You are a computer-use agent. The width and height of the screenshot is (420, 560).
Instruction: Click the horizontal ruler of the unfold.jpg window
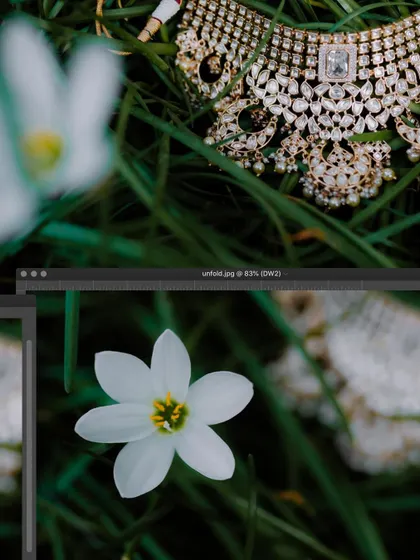223,285
